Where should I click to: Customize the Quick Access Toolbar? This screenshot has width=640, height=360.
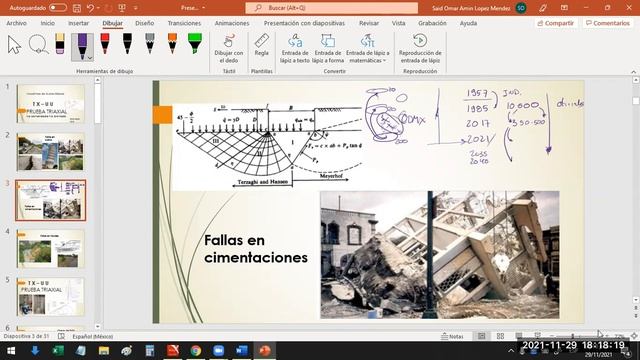(136, 8)
